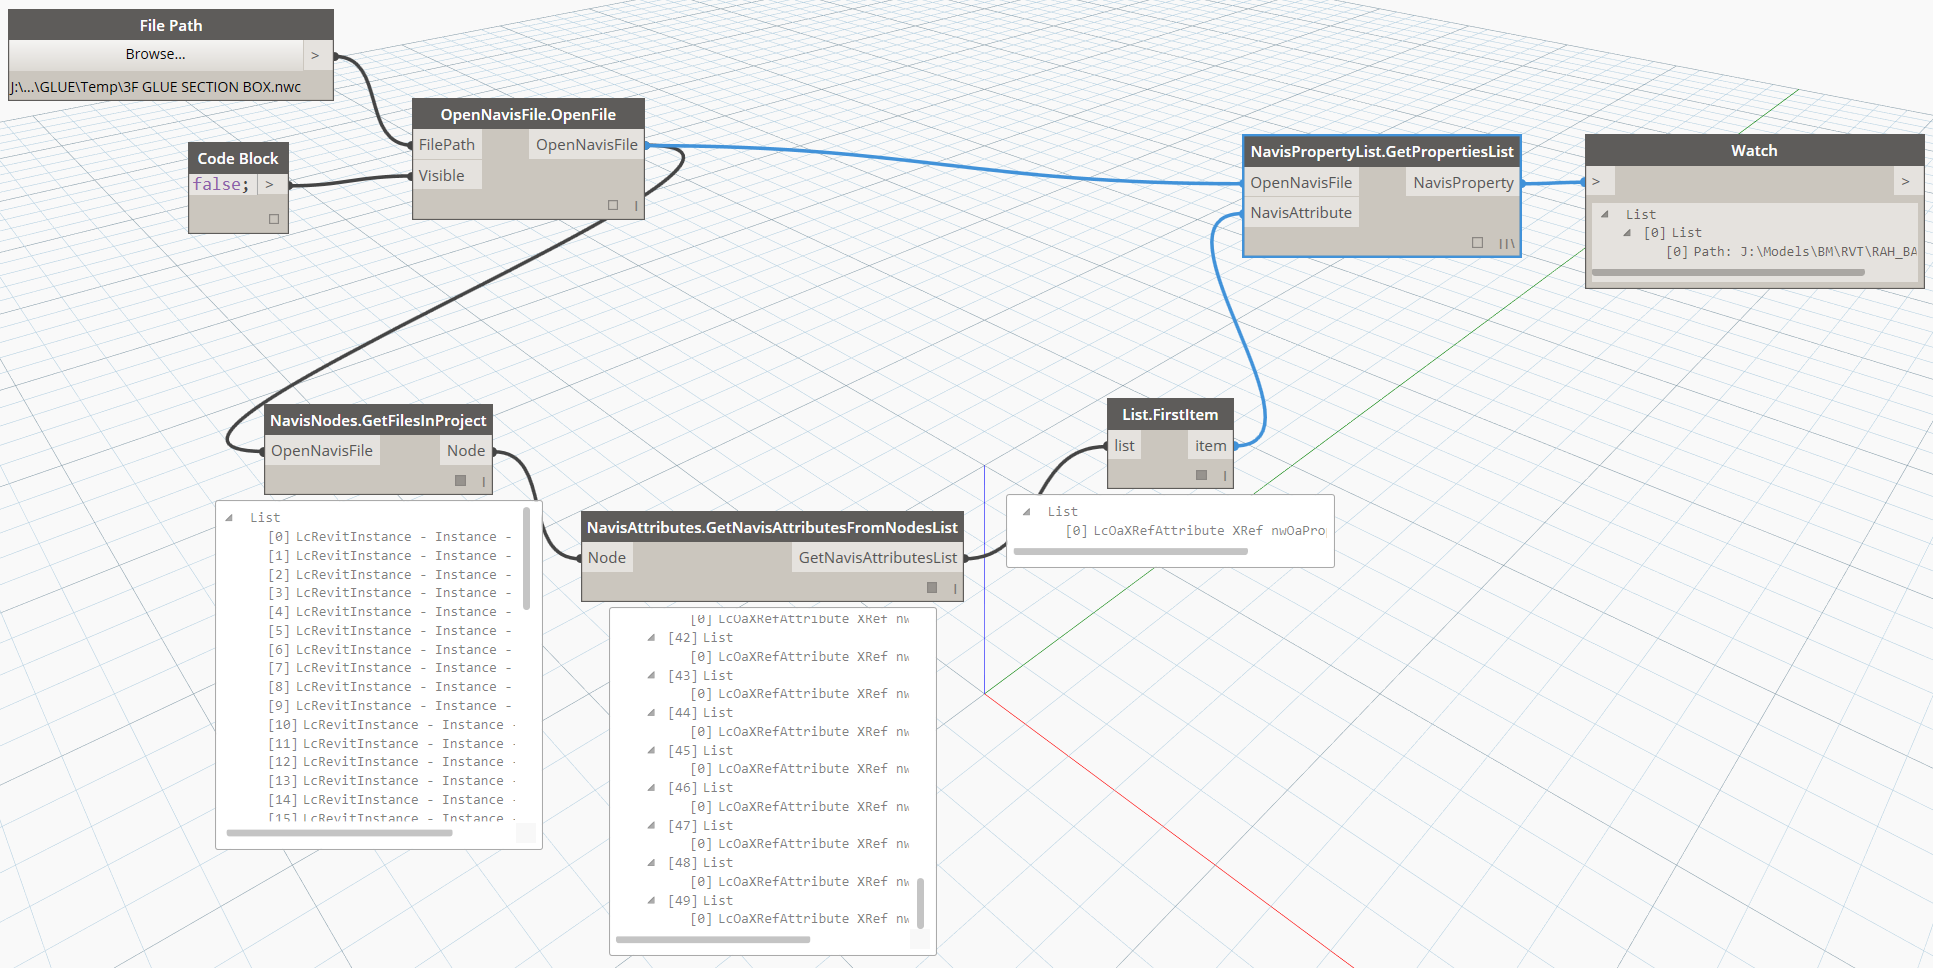Toggle the preview square on OpenNavisFile.OpenFile node
The height and width of the screenshot is (968, 1933).
613,205
